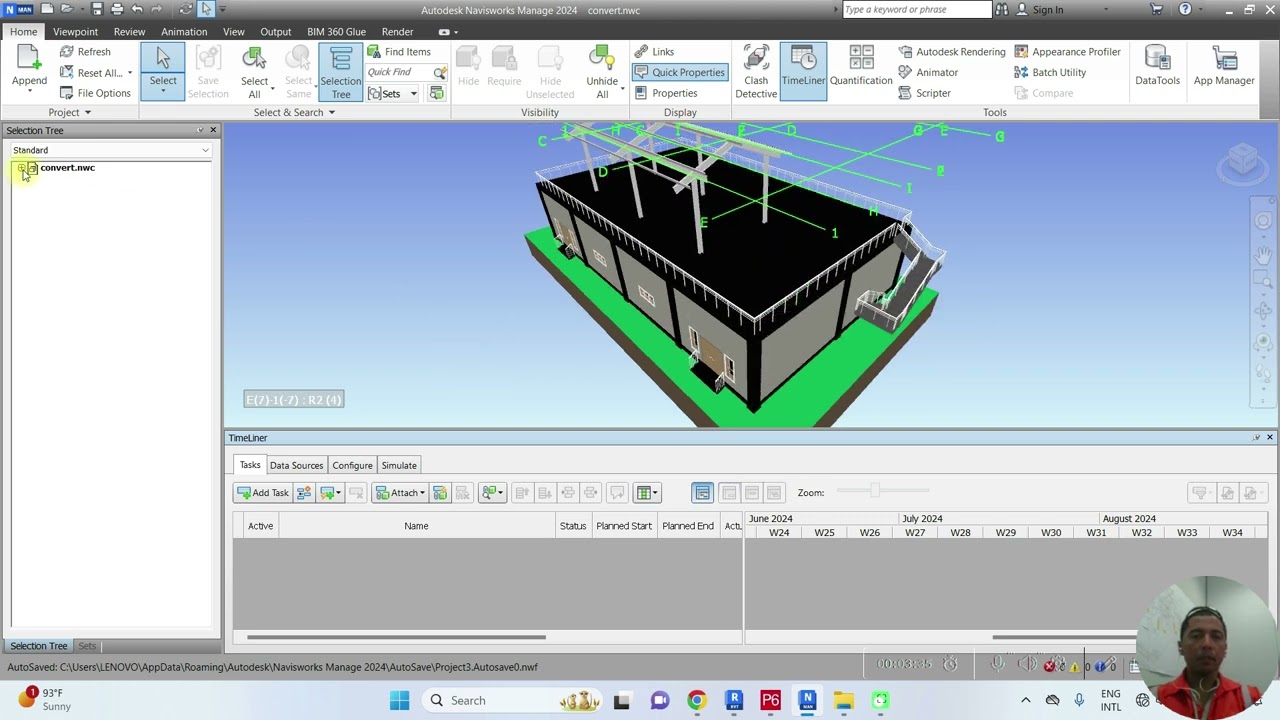This screenshot has width=1280, height=720.
Task: Open Chrome from the taskbar
Action: [696, 700]
